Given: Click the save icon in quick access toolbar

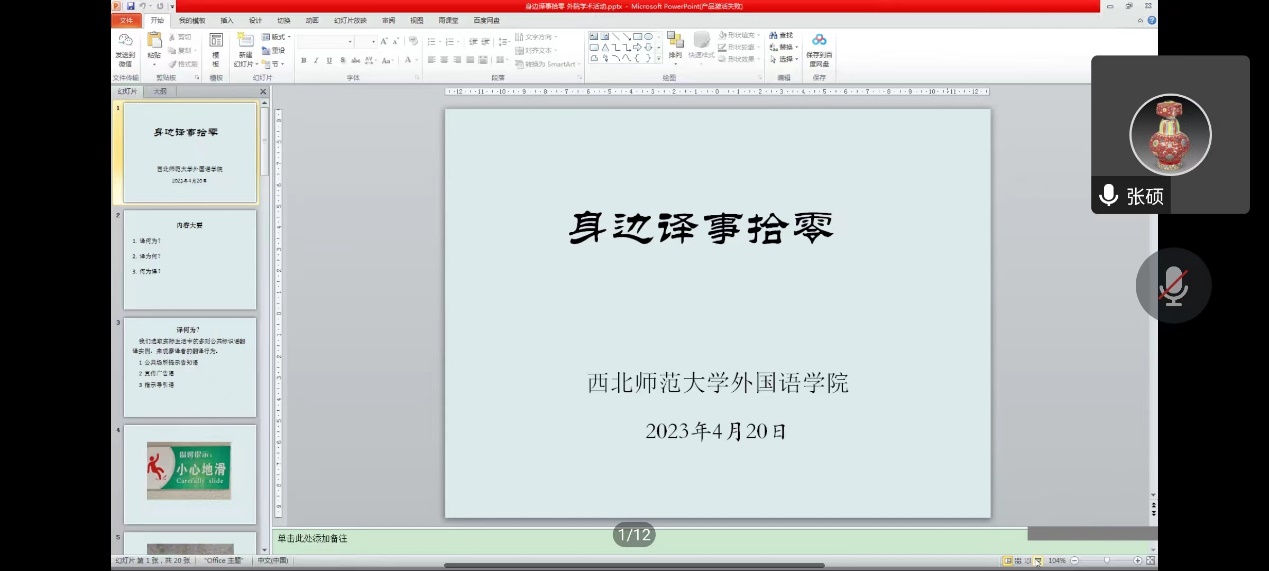Looking at the screenshot, I should coord(131,6).
